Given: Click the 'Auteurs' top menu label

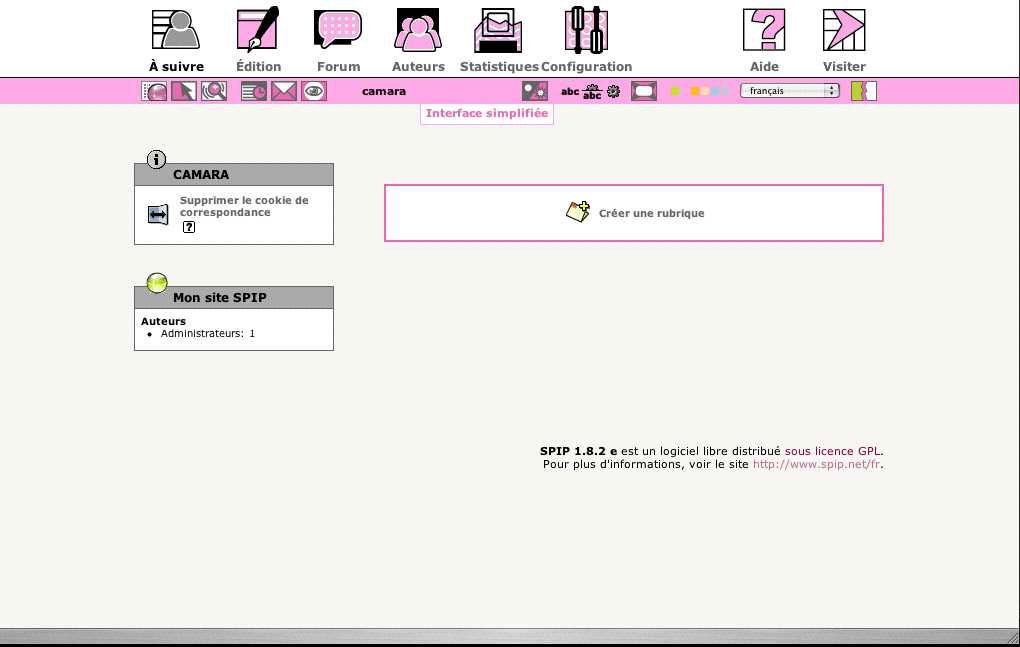Looking at the screenshot, I should [x=418, y=66].
